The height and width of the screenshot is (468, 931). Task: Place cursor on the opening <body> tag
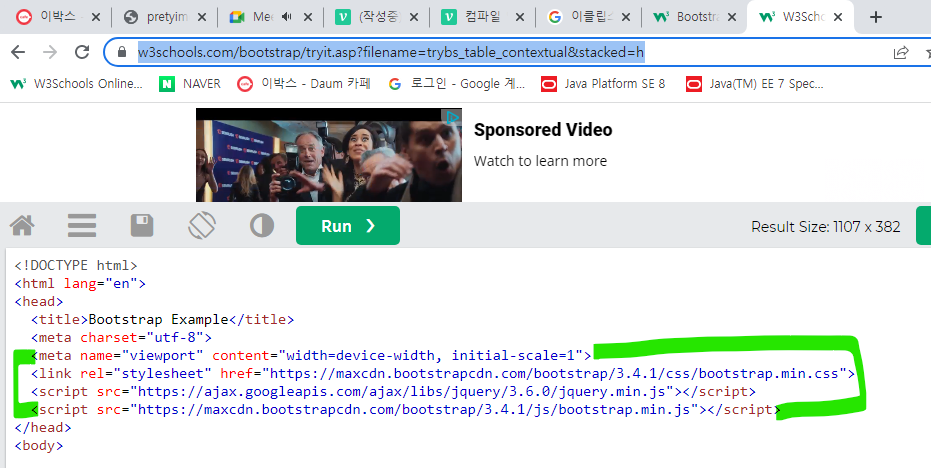tap(39, 445)
